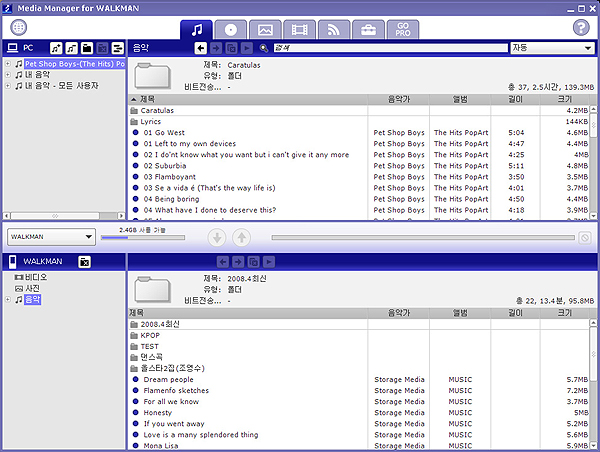Screen dimensions: 600x452
Task: Open the GO PRO tab
Action: point(403,30)
